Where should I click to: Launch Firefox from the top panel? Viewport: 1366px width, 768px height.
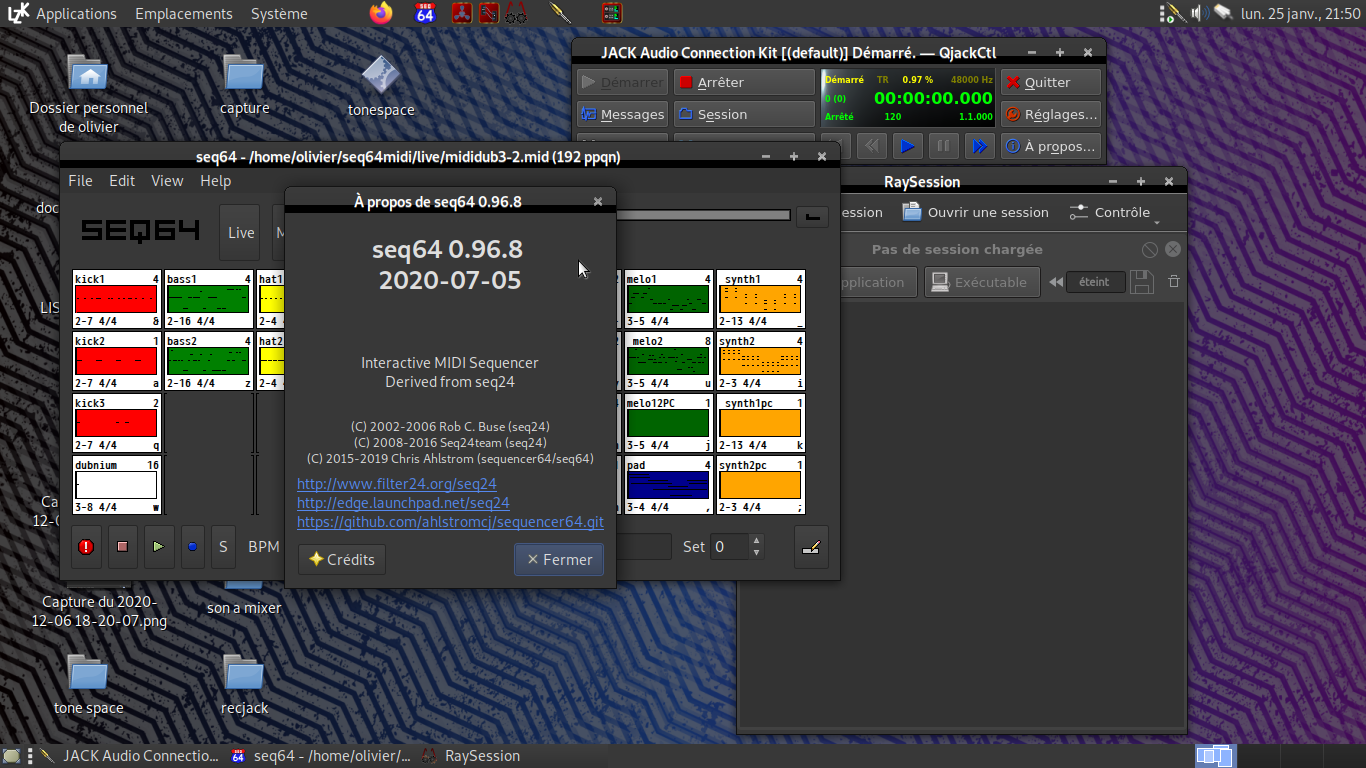click(x=381, y=13)
